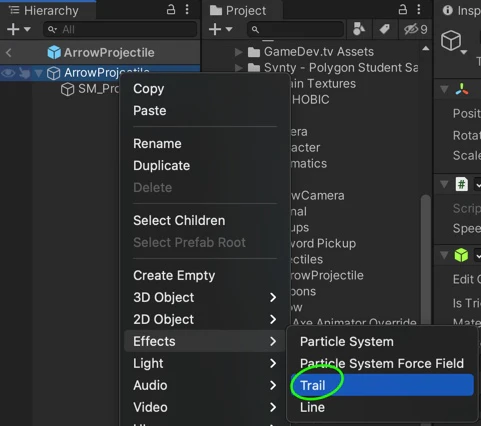Choose Rename from the context menu

pyautogui.click(x=157, y=144)
